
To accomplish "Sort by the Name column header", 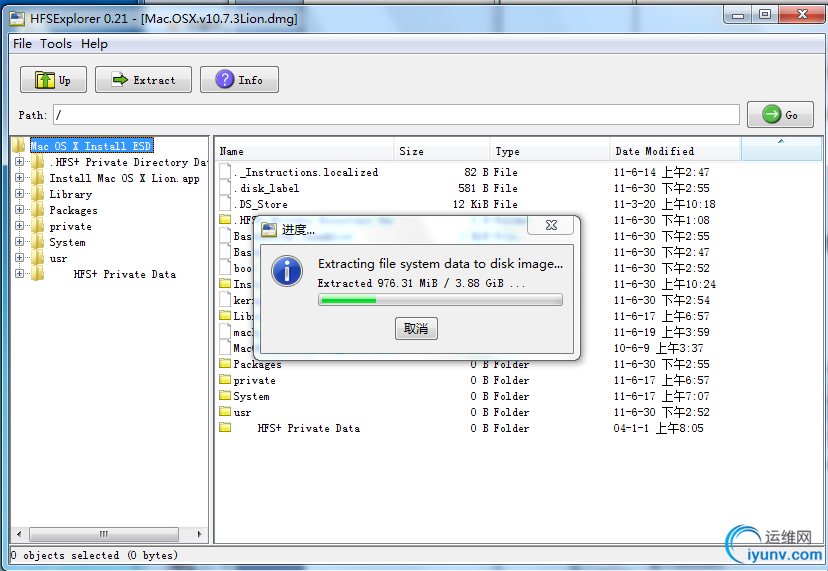I will [305, 151].
